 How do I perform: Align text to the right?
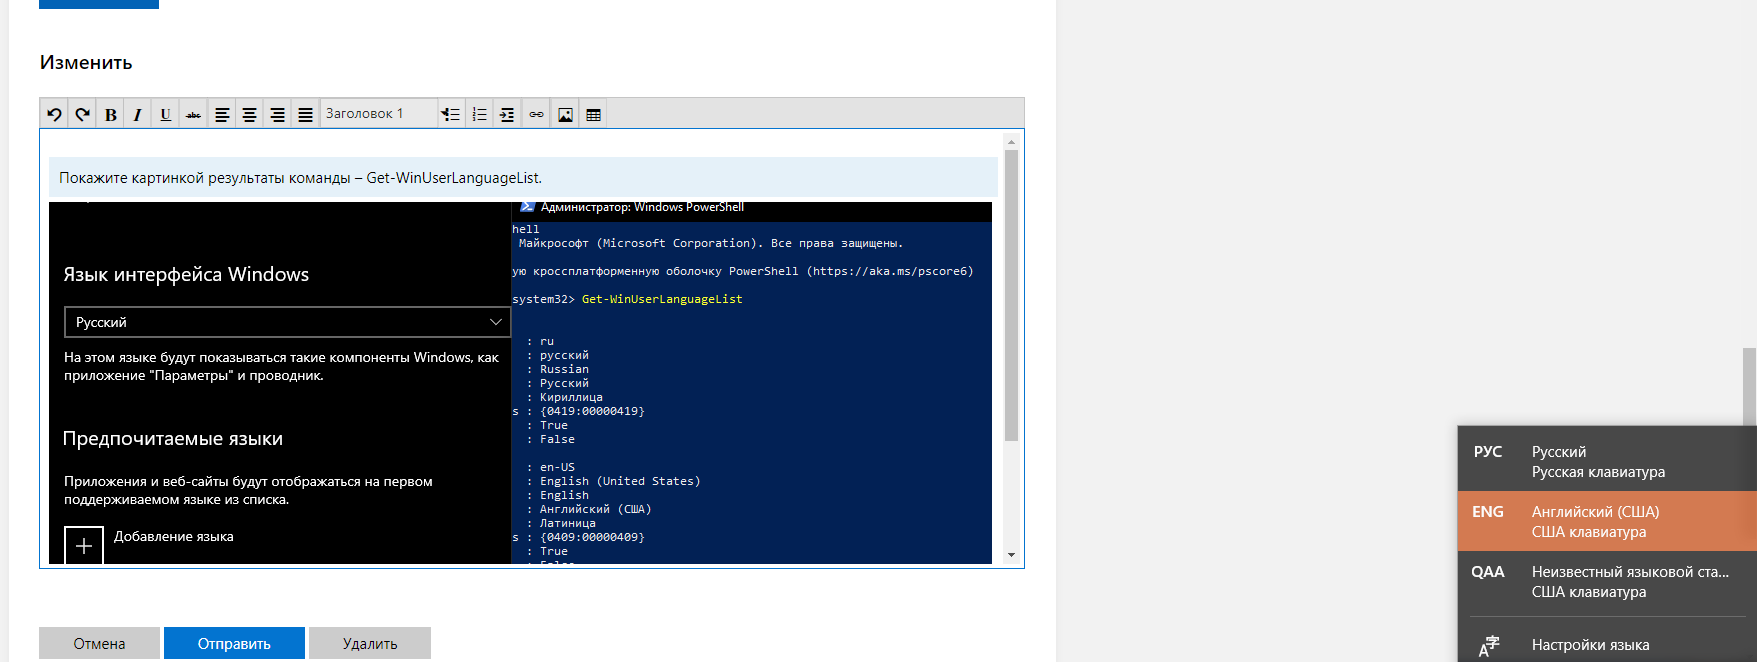tap(278, 114)
